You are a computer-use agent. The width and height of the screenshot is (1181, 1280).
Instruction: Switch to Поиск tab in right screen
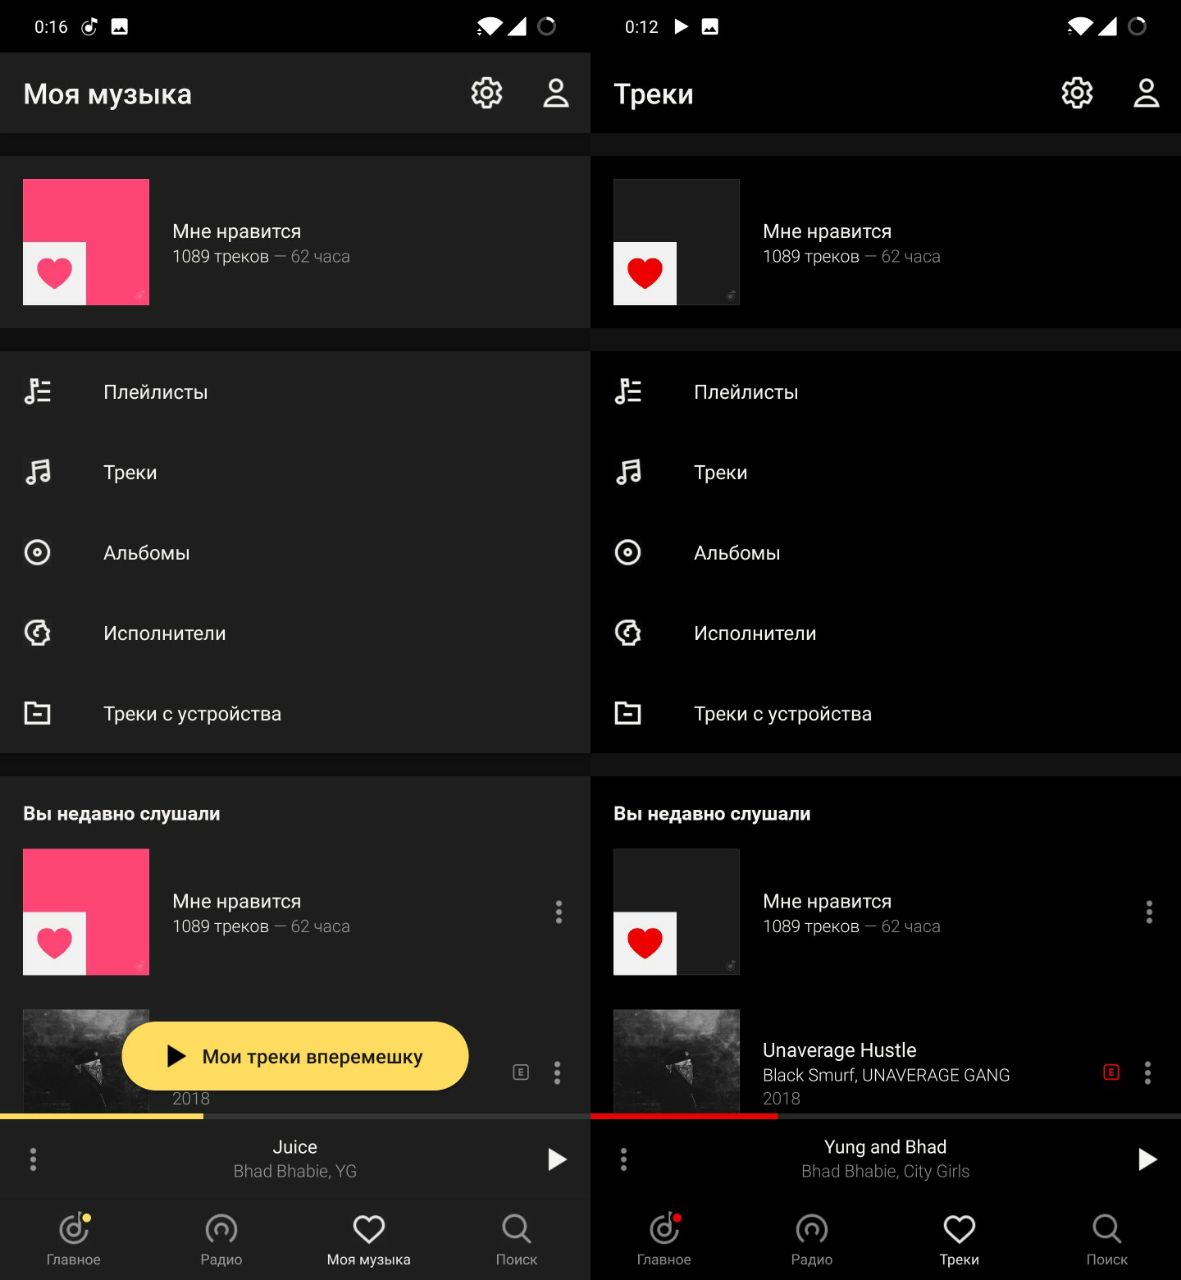(1107, 1239)
